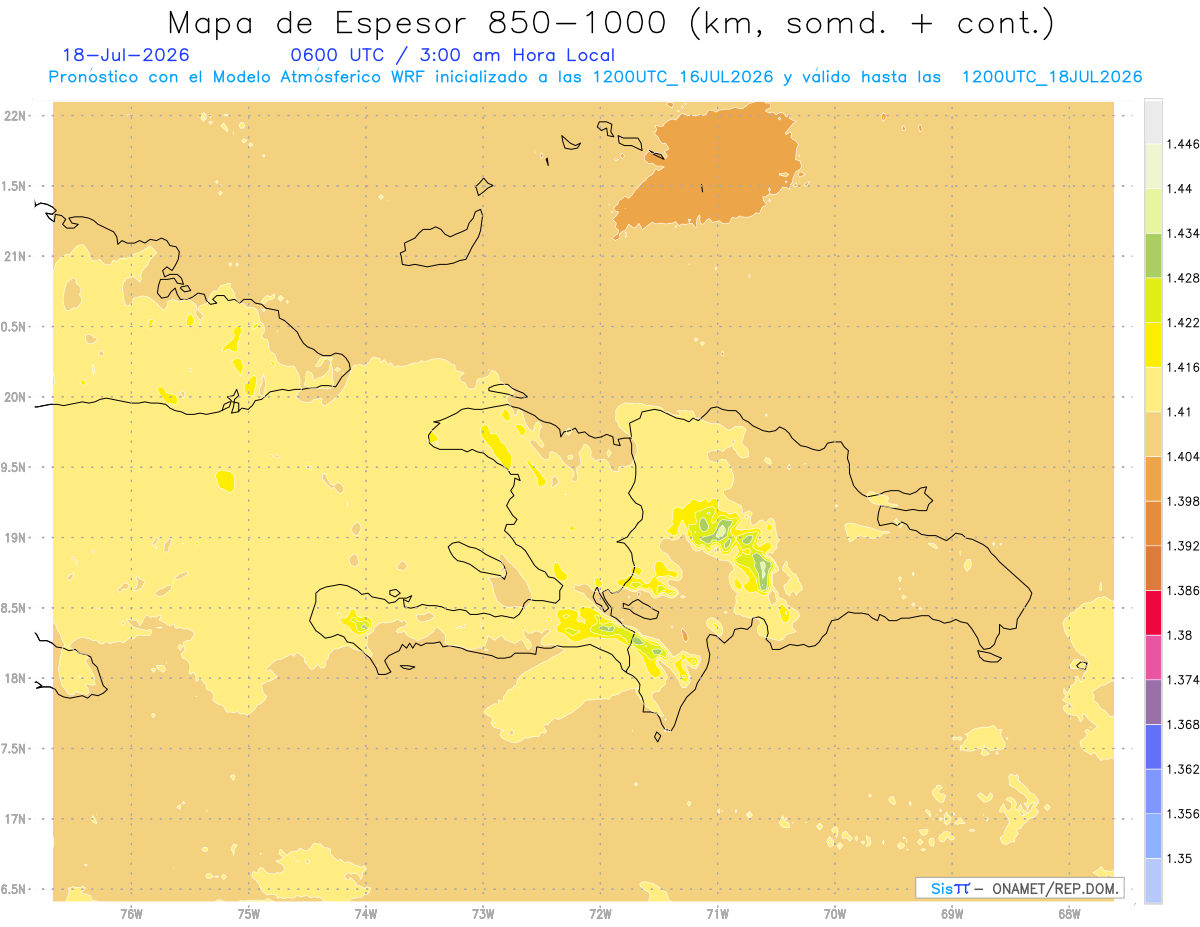Click the date label "18-Jul-2026"
This screenshot has width=1200, height=927.
coord(126,55)
